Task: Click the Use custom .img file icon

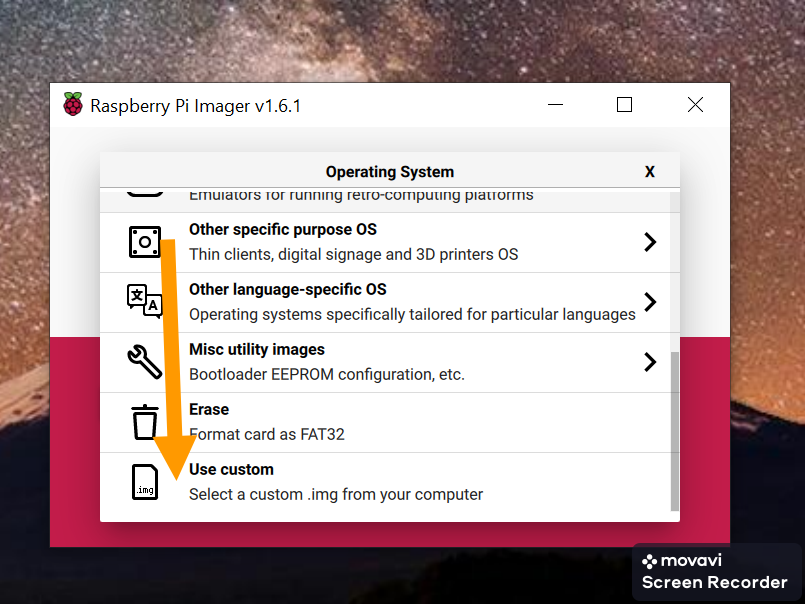Action: tap(145, 482)
